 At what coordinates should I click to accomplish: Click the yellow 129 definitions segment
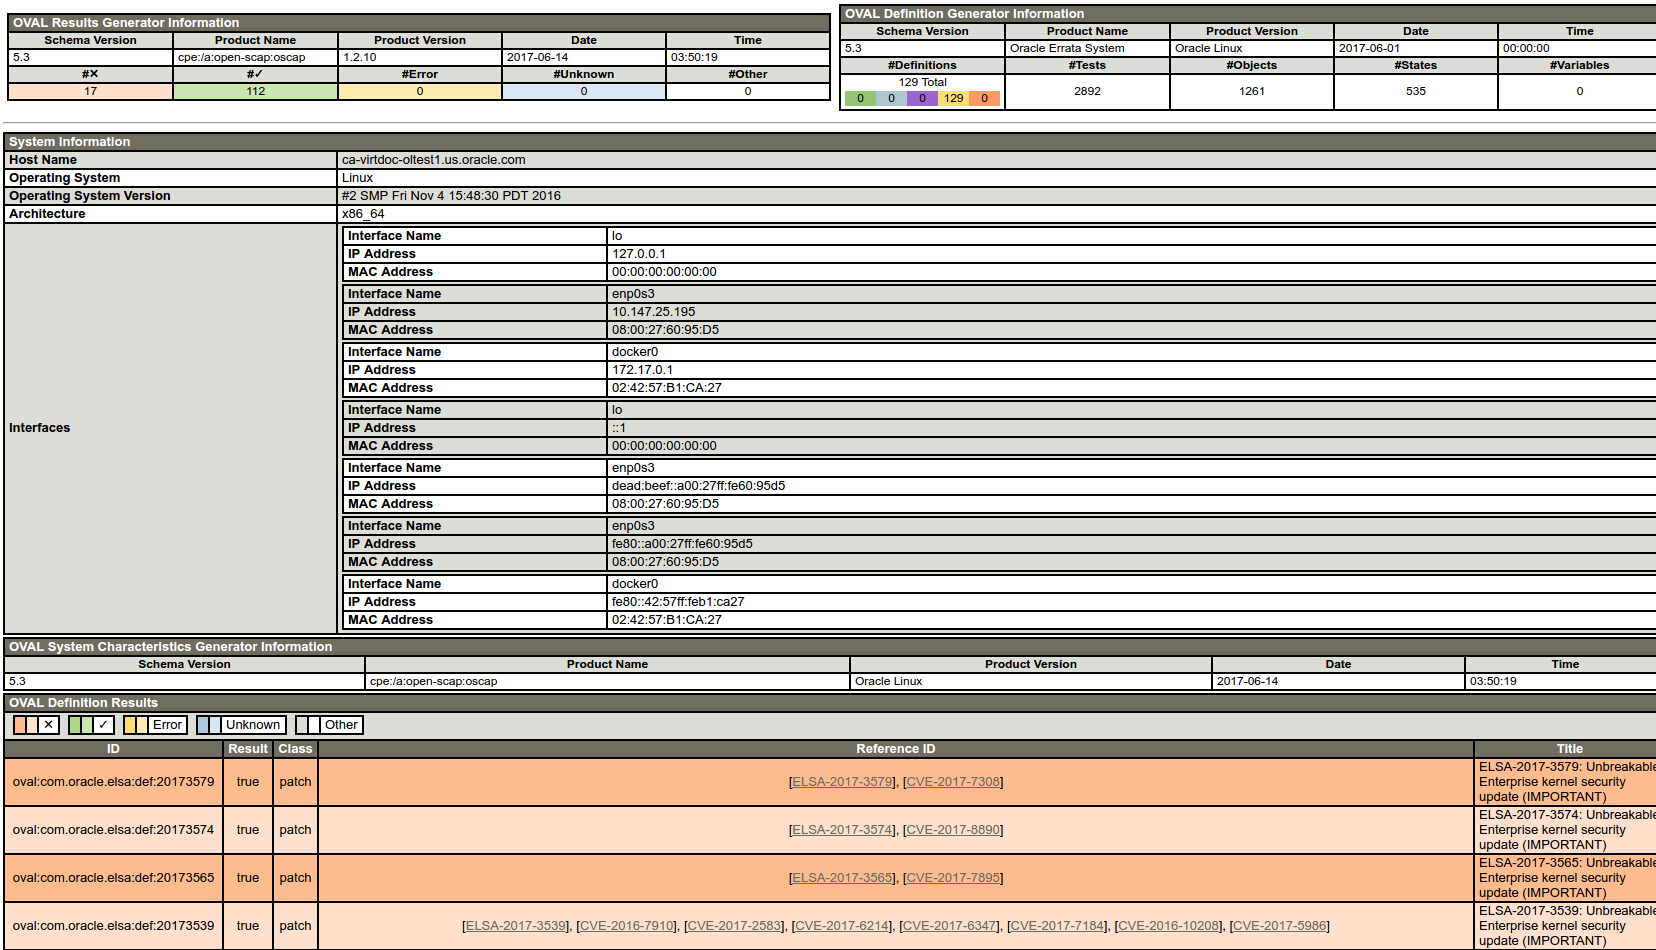pos(954,98)
